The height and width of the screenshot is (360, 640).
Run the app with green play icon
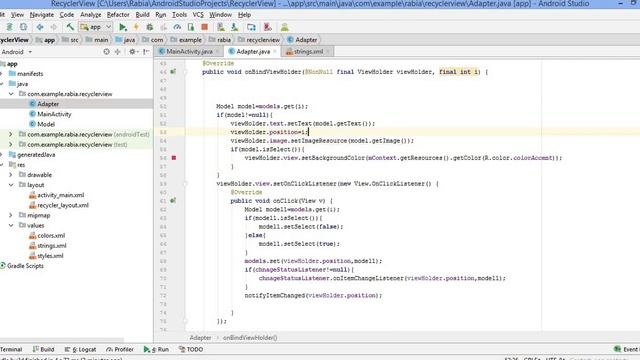(x=122, y=27)
